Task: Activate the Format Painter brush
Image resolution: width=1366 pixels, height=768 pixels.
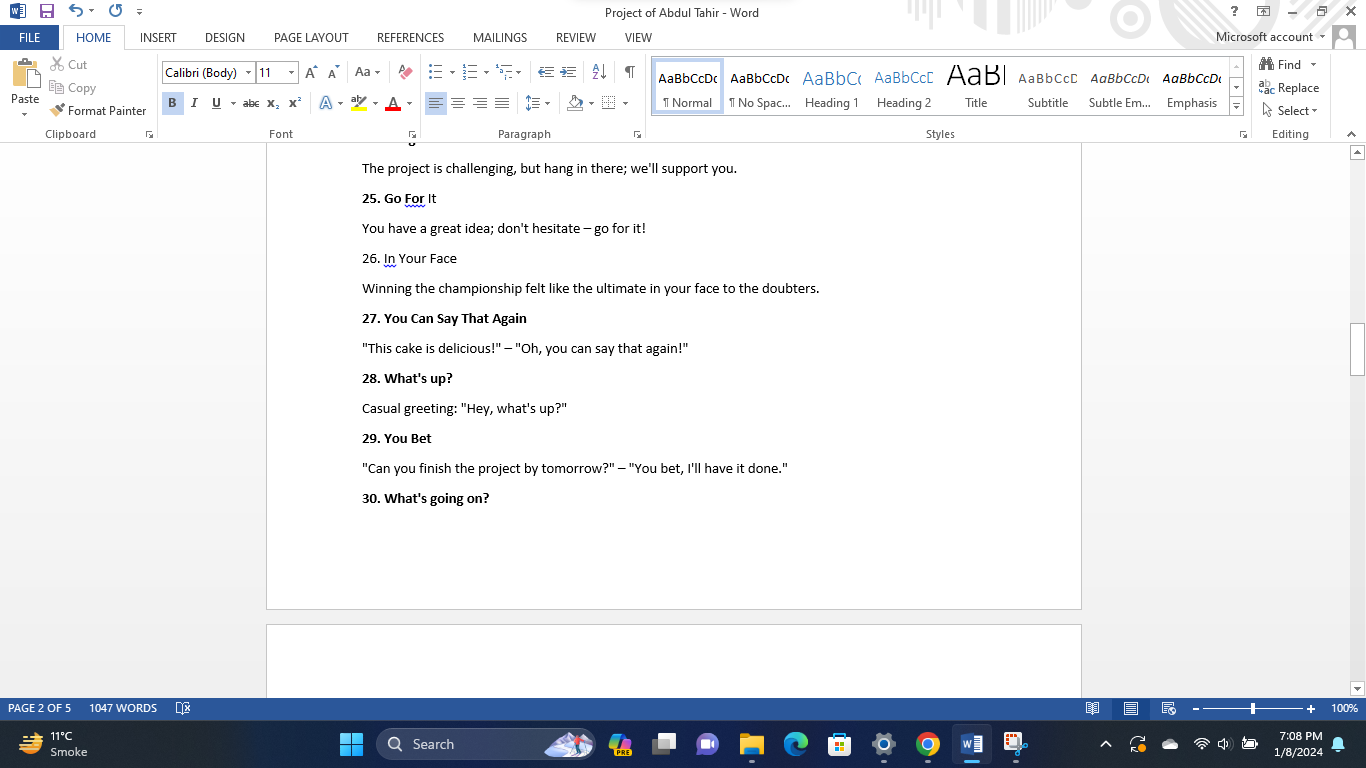Action: click(98, 110)
